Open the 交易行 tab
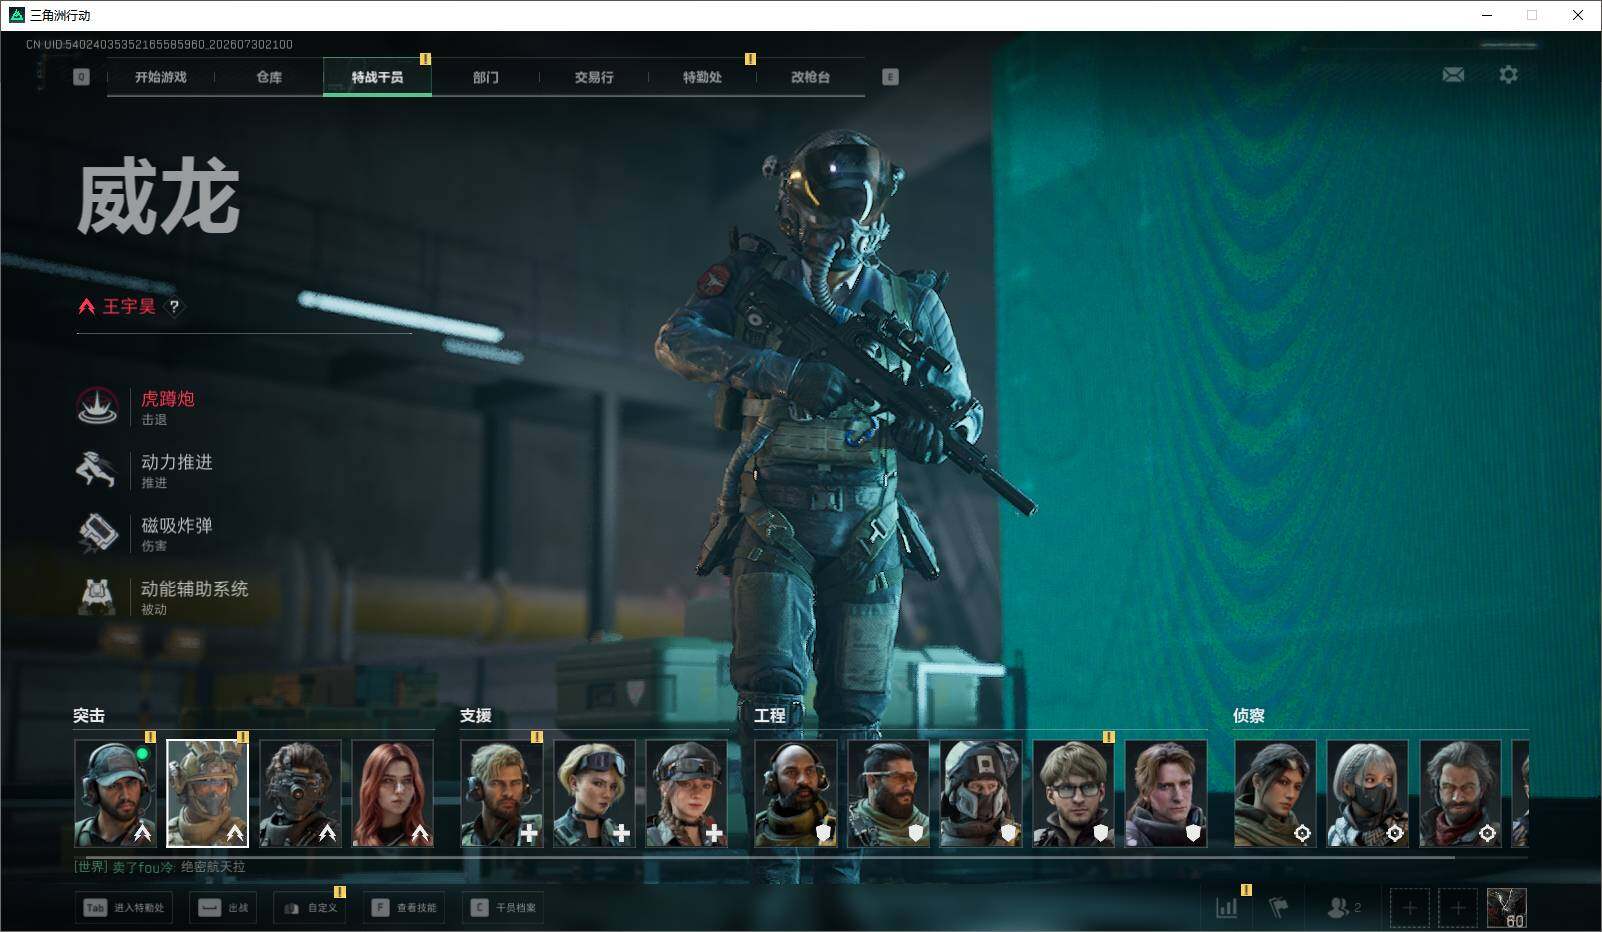This screenshot has height=932, width=1602. click(594, 77)
